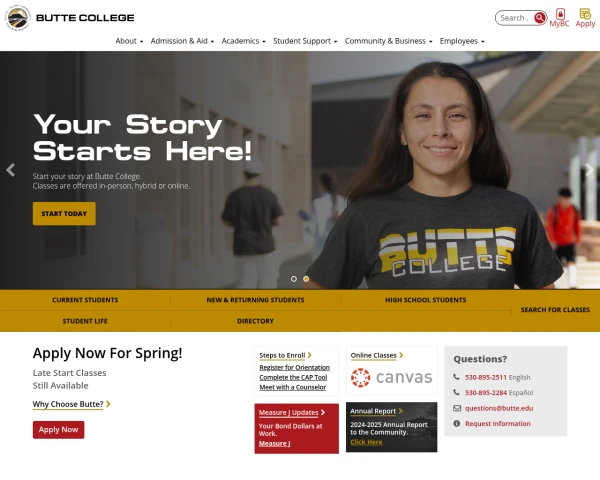The width and height of the screenshot is (600, 480).
Task: Click the red Apply Now button
Action: (59, 429)
